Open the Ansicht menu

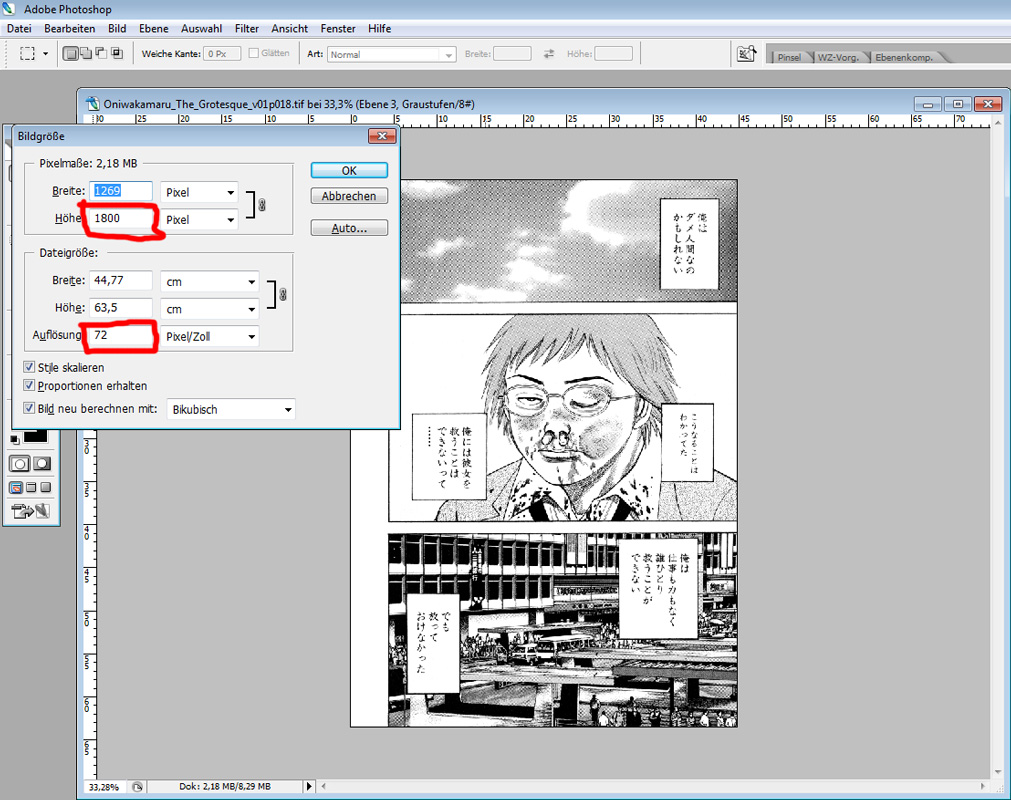[290, 28]
